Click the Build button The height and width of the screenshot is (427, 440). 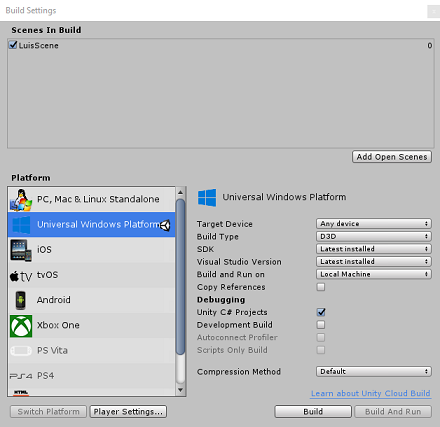[313, 412]
